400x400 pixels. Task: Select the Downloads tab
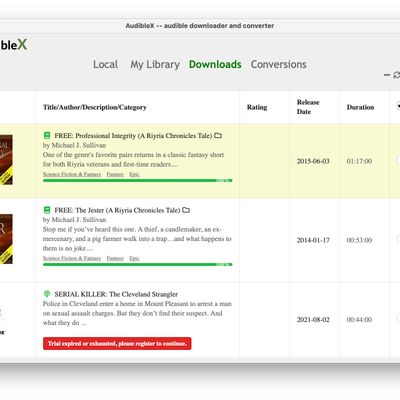(x=215, y=64)
